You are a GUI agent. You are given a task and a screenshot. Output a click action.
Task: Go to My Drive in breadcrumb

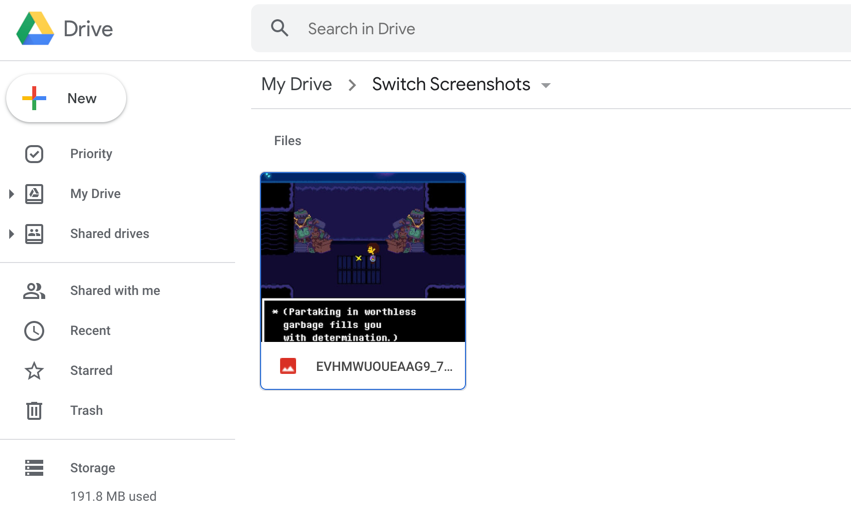point(296,85)
